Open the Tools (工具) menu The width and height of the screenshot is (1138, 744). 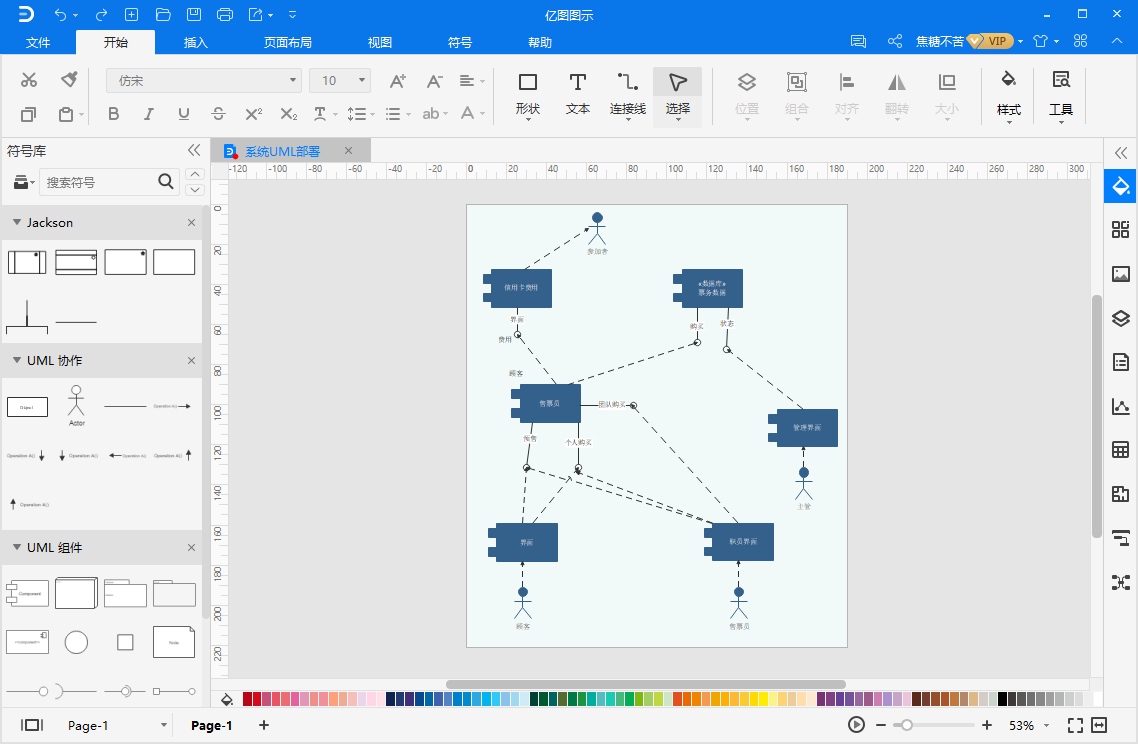point(1060,97)
